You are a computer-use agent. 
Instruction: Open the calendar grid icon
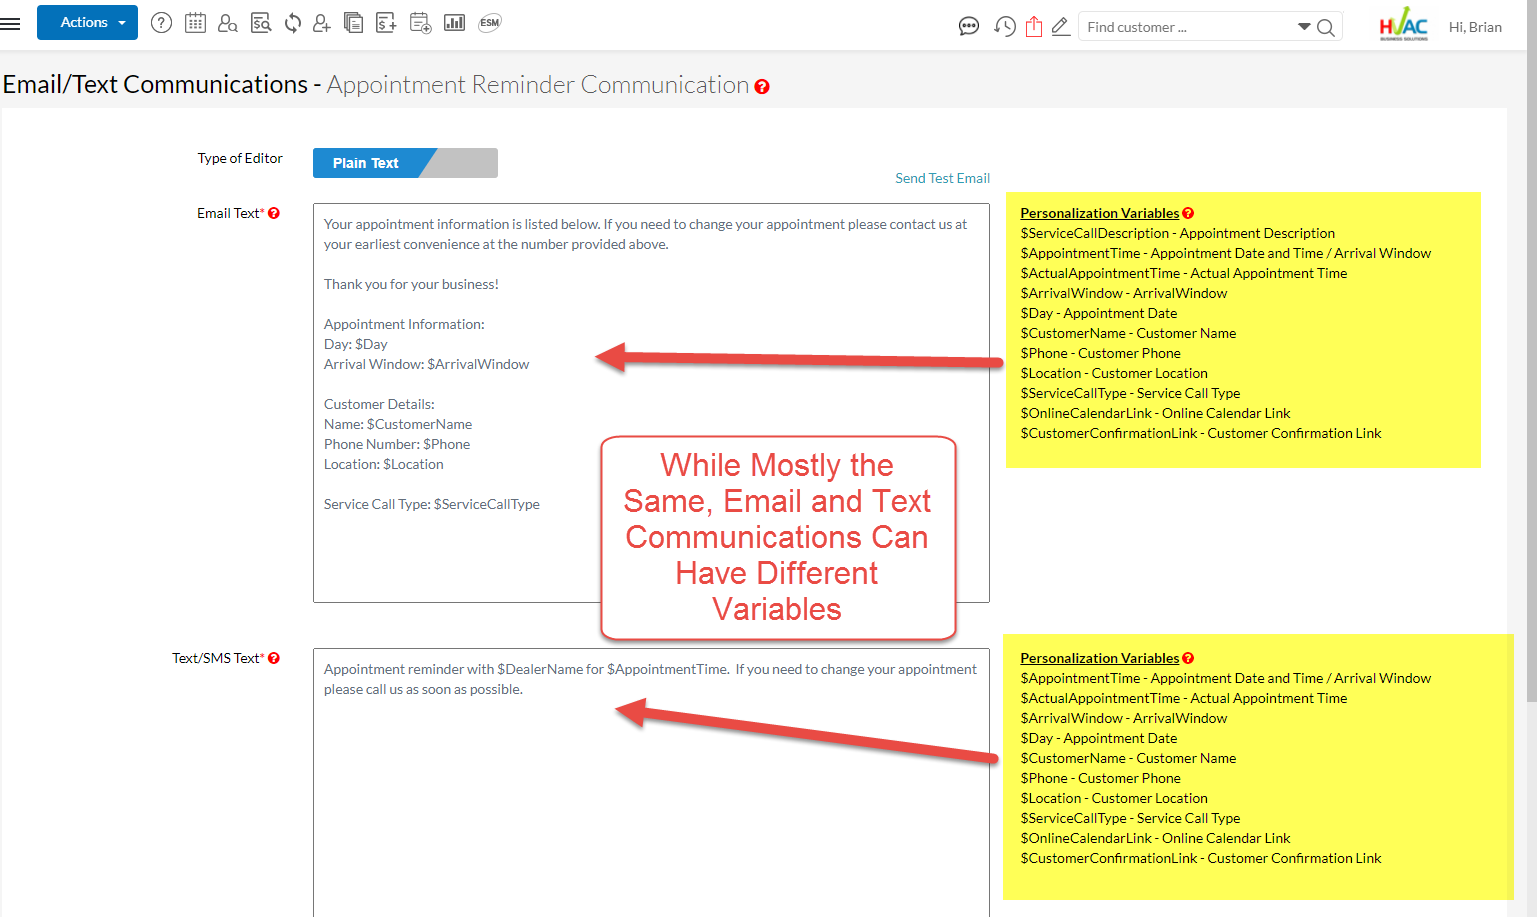(195, 23)
